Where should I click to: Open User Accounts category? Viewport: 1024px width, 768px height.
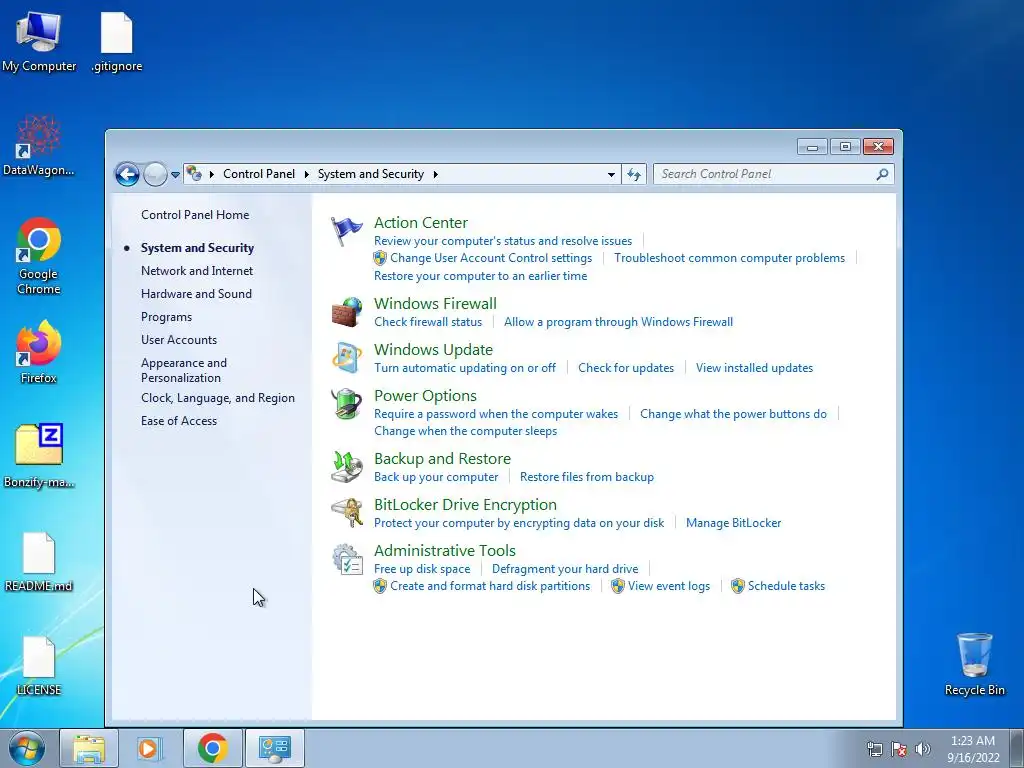(179, 340)
